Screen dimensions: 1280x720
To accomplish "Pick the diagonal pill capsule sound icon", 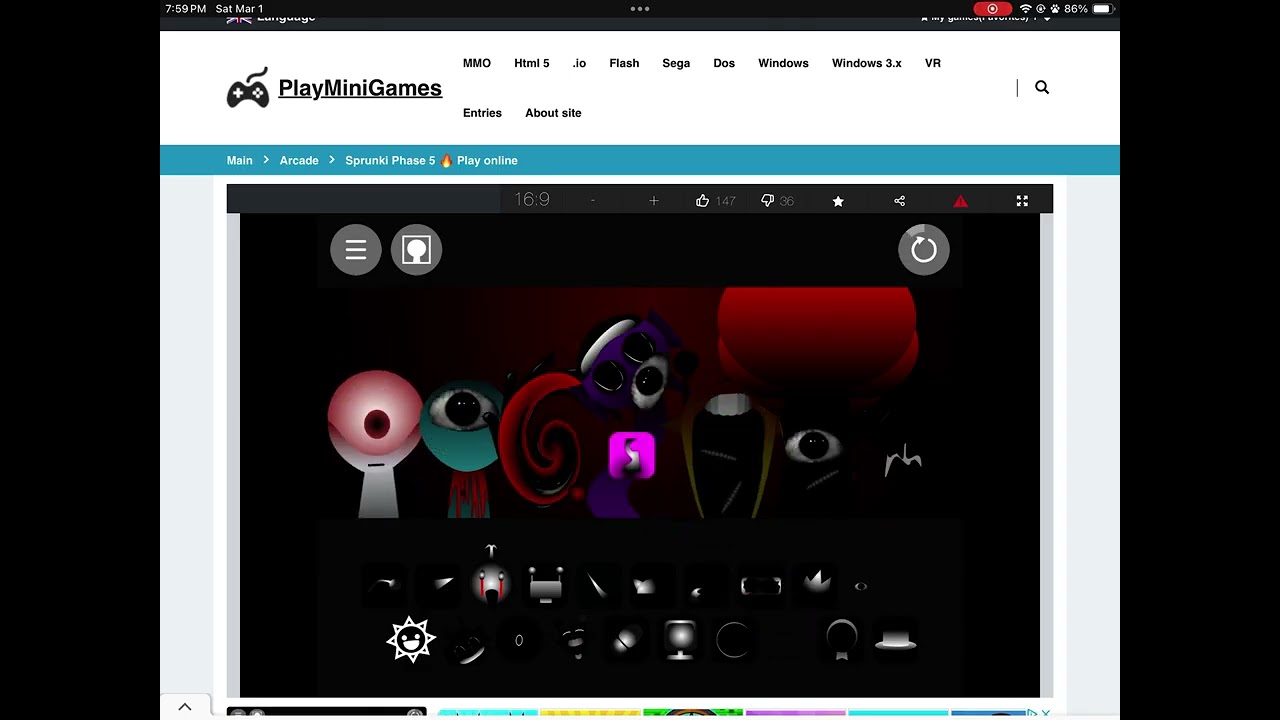I will click(627, 640).
